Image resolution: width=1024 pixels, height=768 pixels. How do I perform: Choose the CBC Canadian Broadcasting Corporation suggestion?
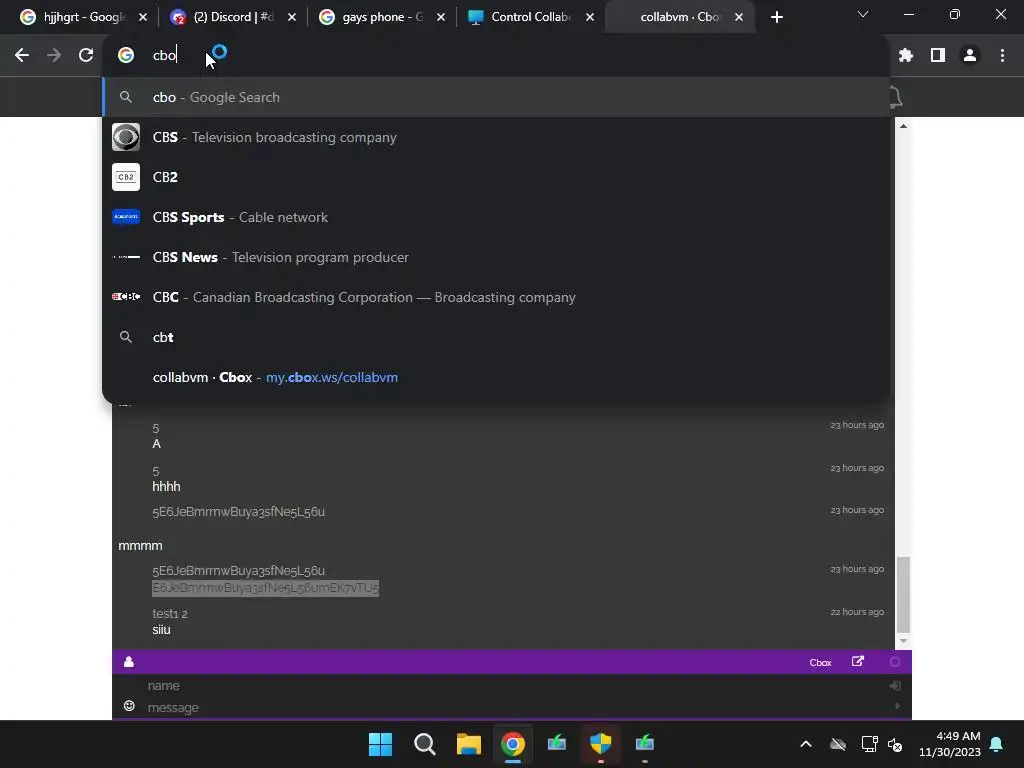(496, 297)
